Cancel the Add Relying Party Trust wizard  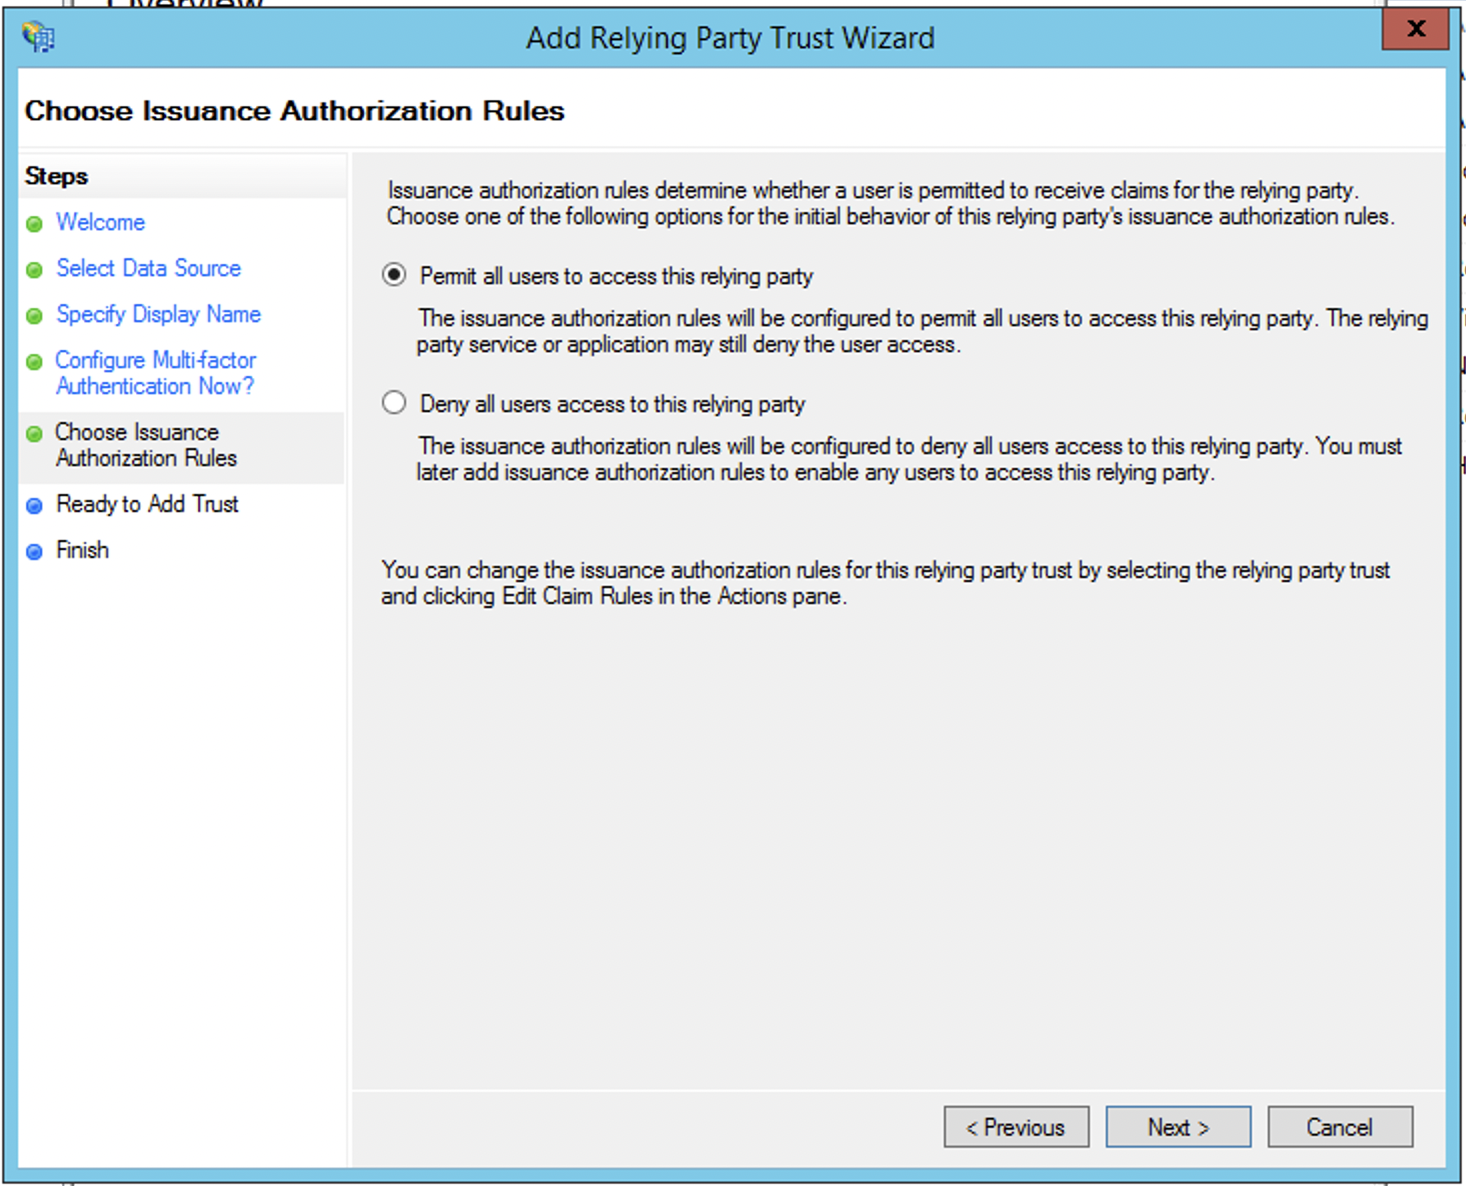[1339, 1127]
